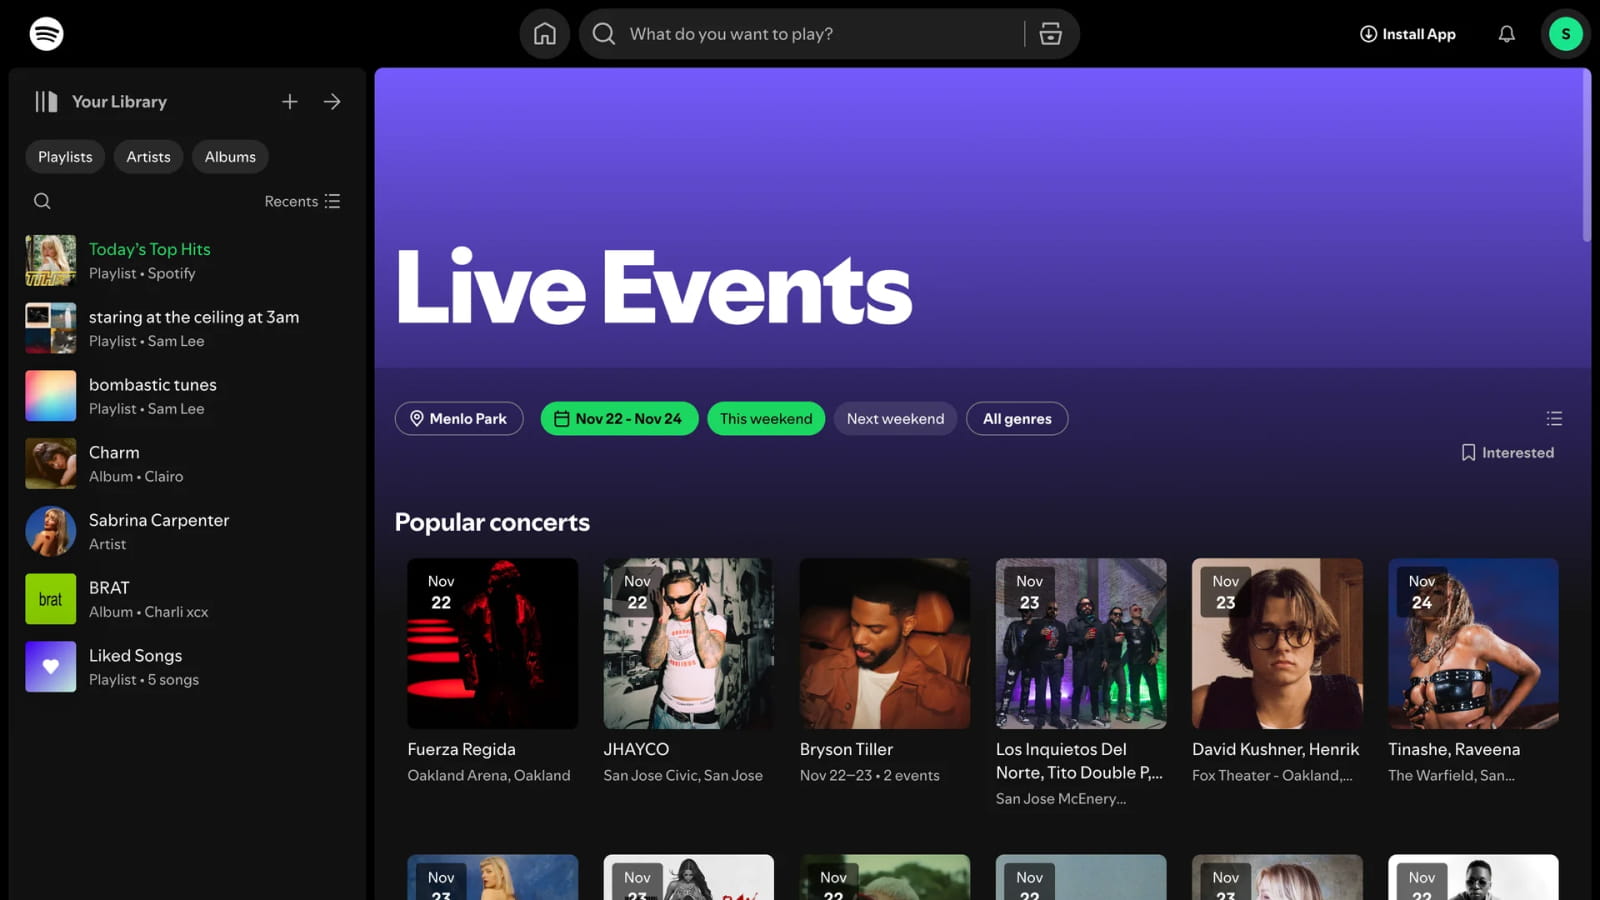Enable the Next weekend filter
This screenshot has height=900, width=1600.
coord(894,418)
